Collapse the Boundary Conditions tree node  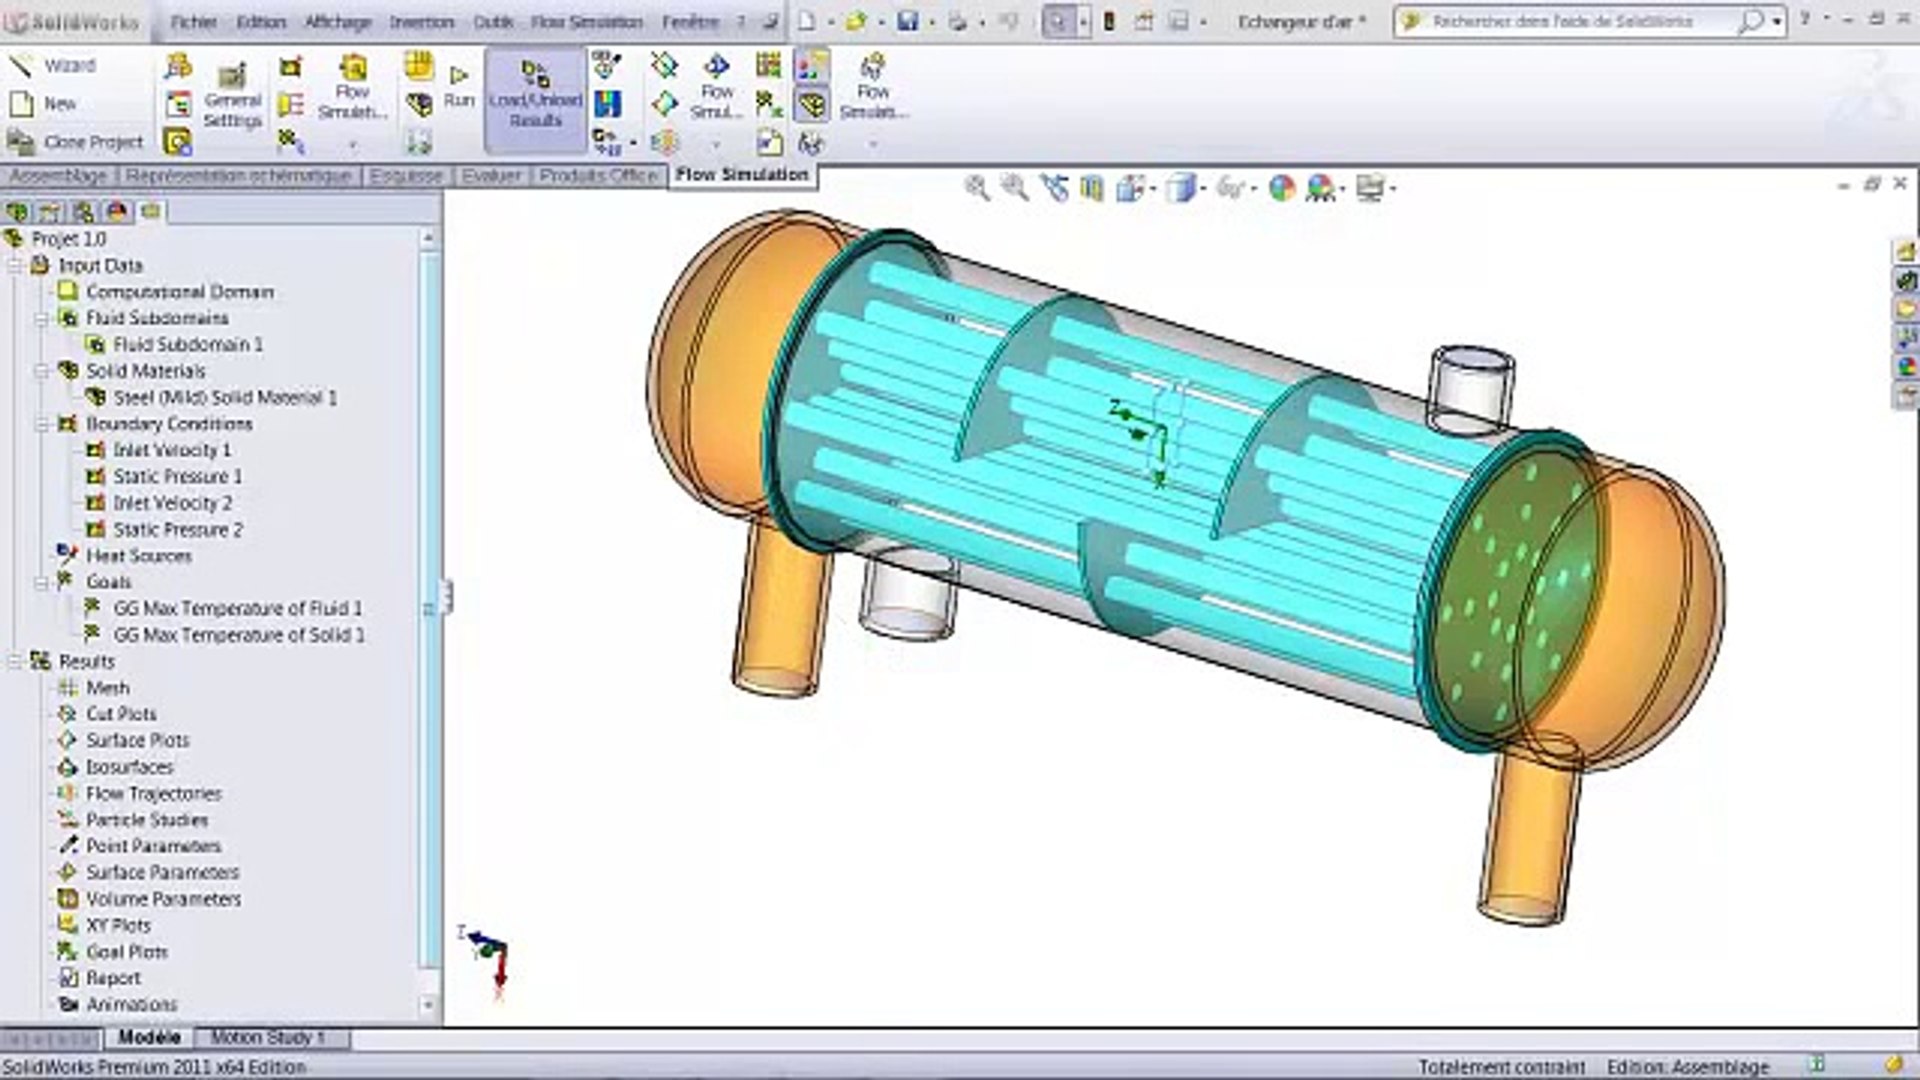(42, 424)
